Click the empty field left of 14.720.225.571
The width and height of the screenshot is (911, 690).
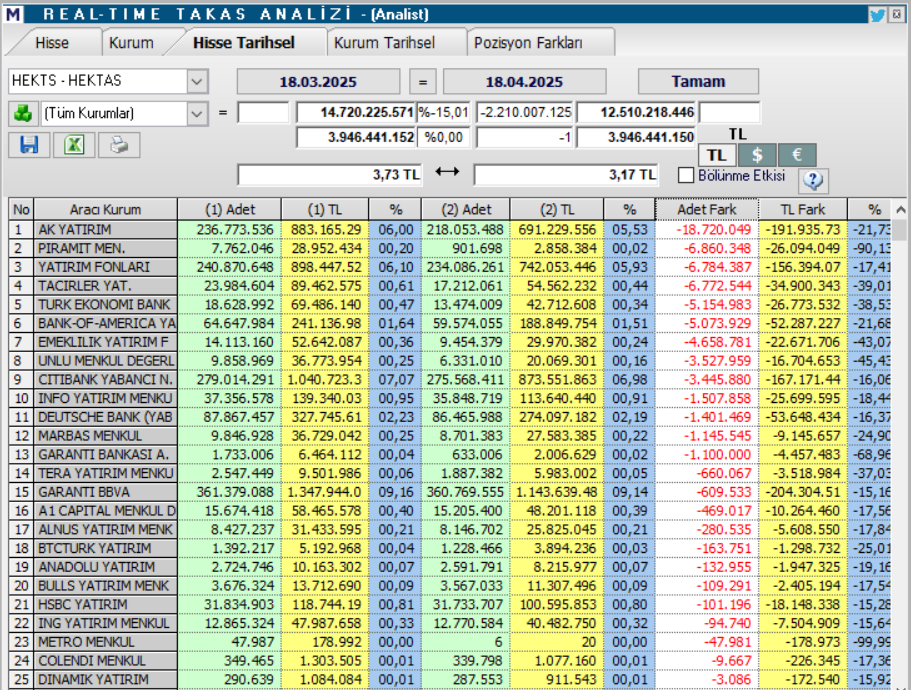pyautogui.click(x=263, y=113)
